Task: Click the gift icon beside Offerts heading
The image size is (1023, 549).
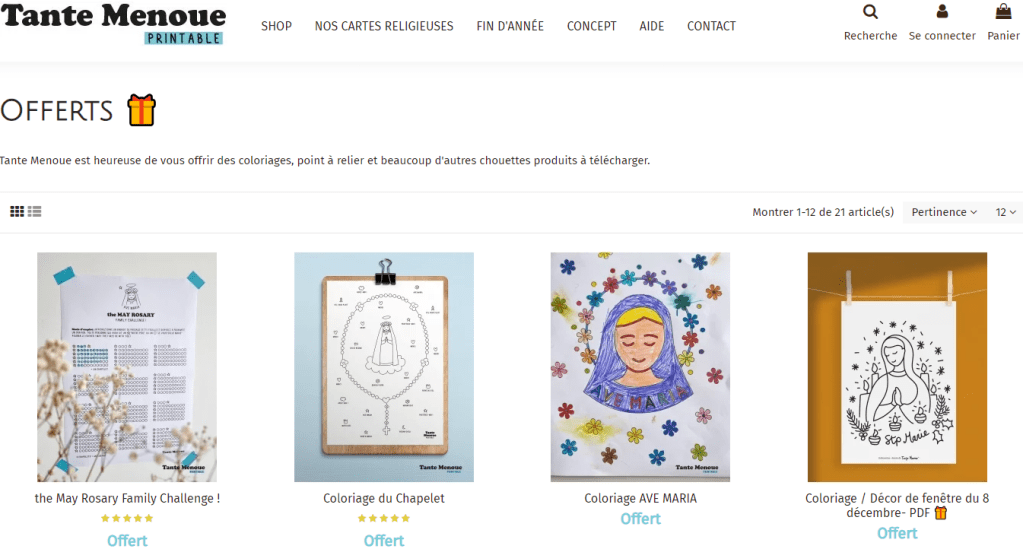Action: [142, 110]
